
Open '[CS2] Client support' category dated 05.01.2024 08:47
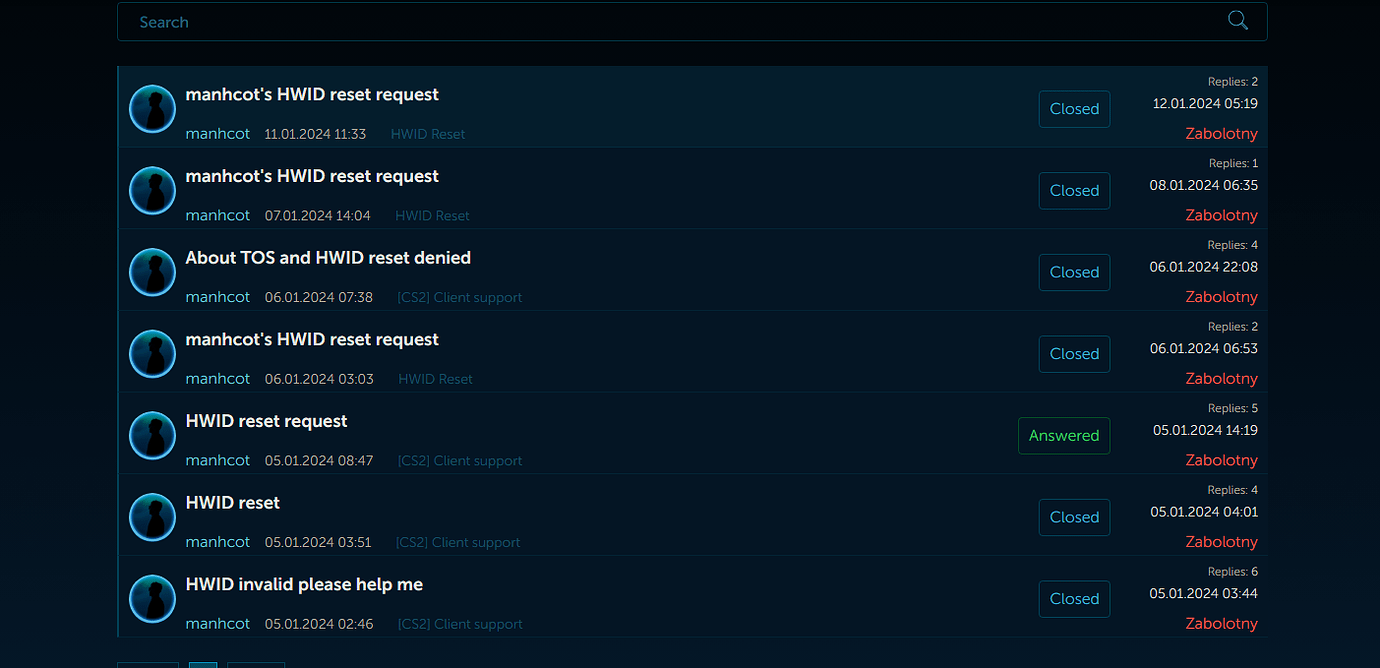(x=460, y=461)
